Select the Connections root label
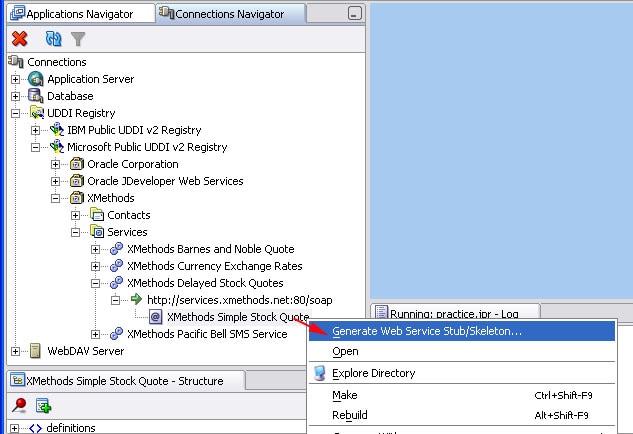Image resolution: width=633 pixels, height=434 pixels. click(x=57, y=62)
